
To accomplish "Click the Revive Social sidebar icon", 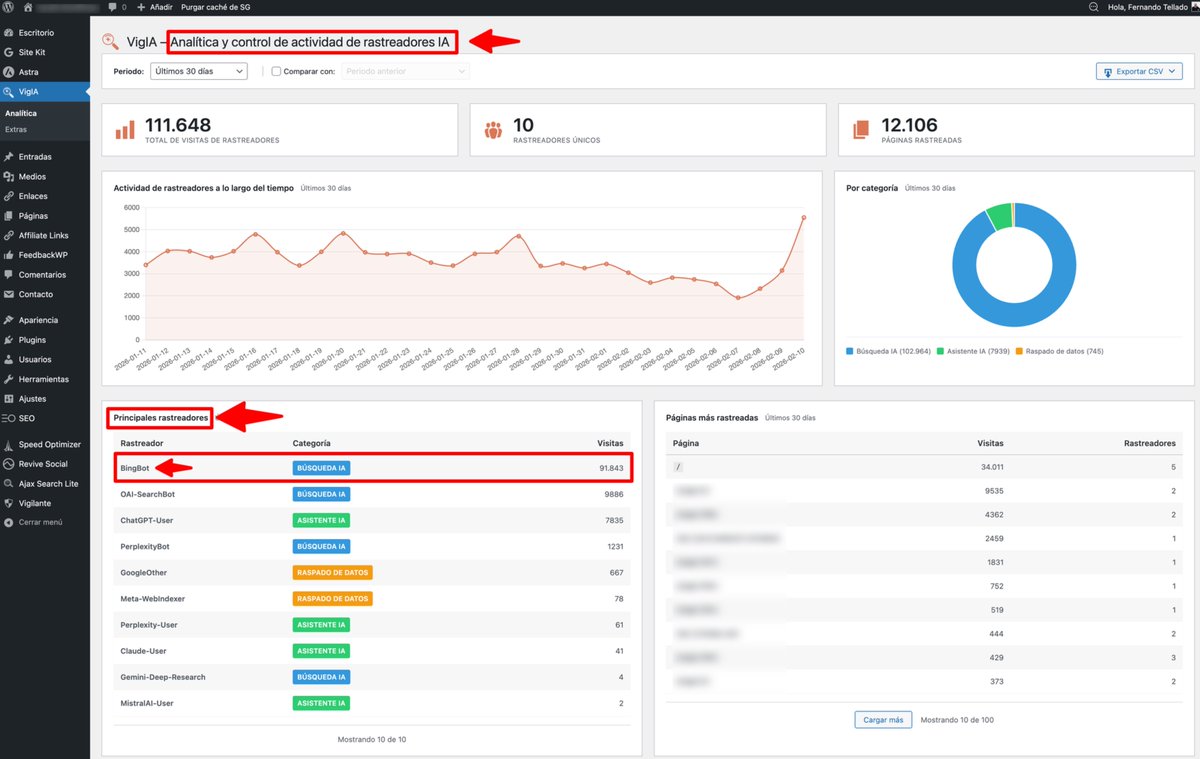I will coord(9,464).
